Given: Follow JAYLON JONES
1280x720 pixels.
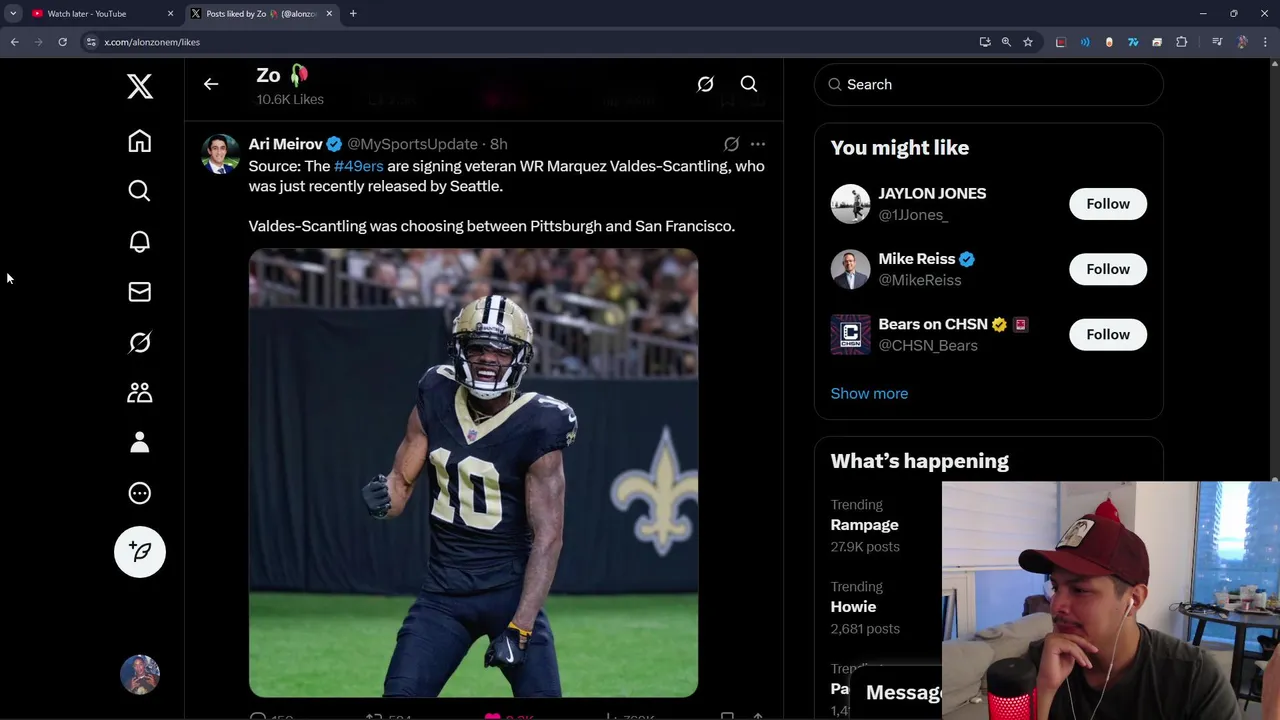Looking at the screenshot, I should coord(1108,204).
